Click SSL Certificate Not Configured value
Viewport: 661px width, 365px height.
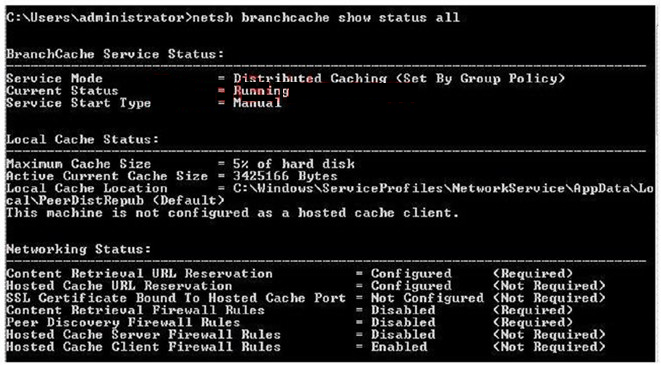pyautogui.click(x=427, y=298)
